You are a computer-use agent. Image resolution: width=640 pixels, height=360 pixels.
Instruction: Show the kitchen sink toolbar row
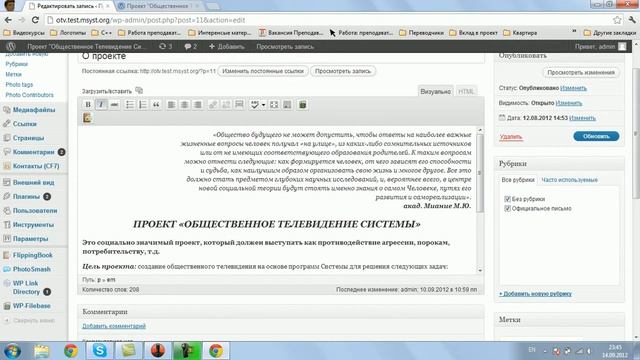287,105
